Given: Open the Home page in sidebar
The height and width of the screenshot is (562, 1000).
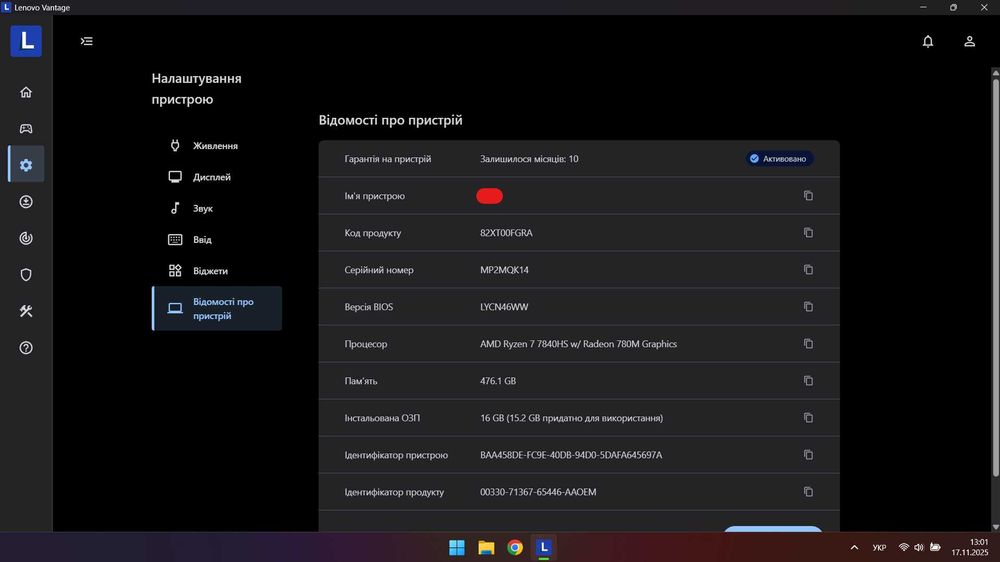Looking at the screenshot, I should pyautogui.click(x=26, y=92).
